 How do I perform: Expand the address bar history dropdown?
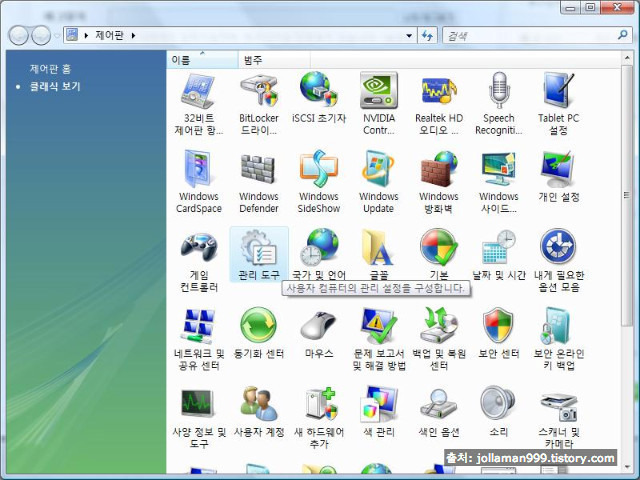point(409,36)
